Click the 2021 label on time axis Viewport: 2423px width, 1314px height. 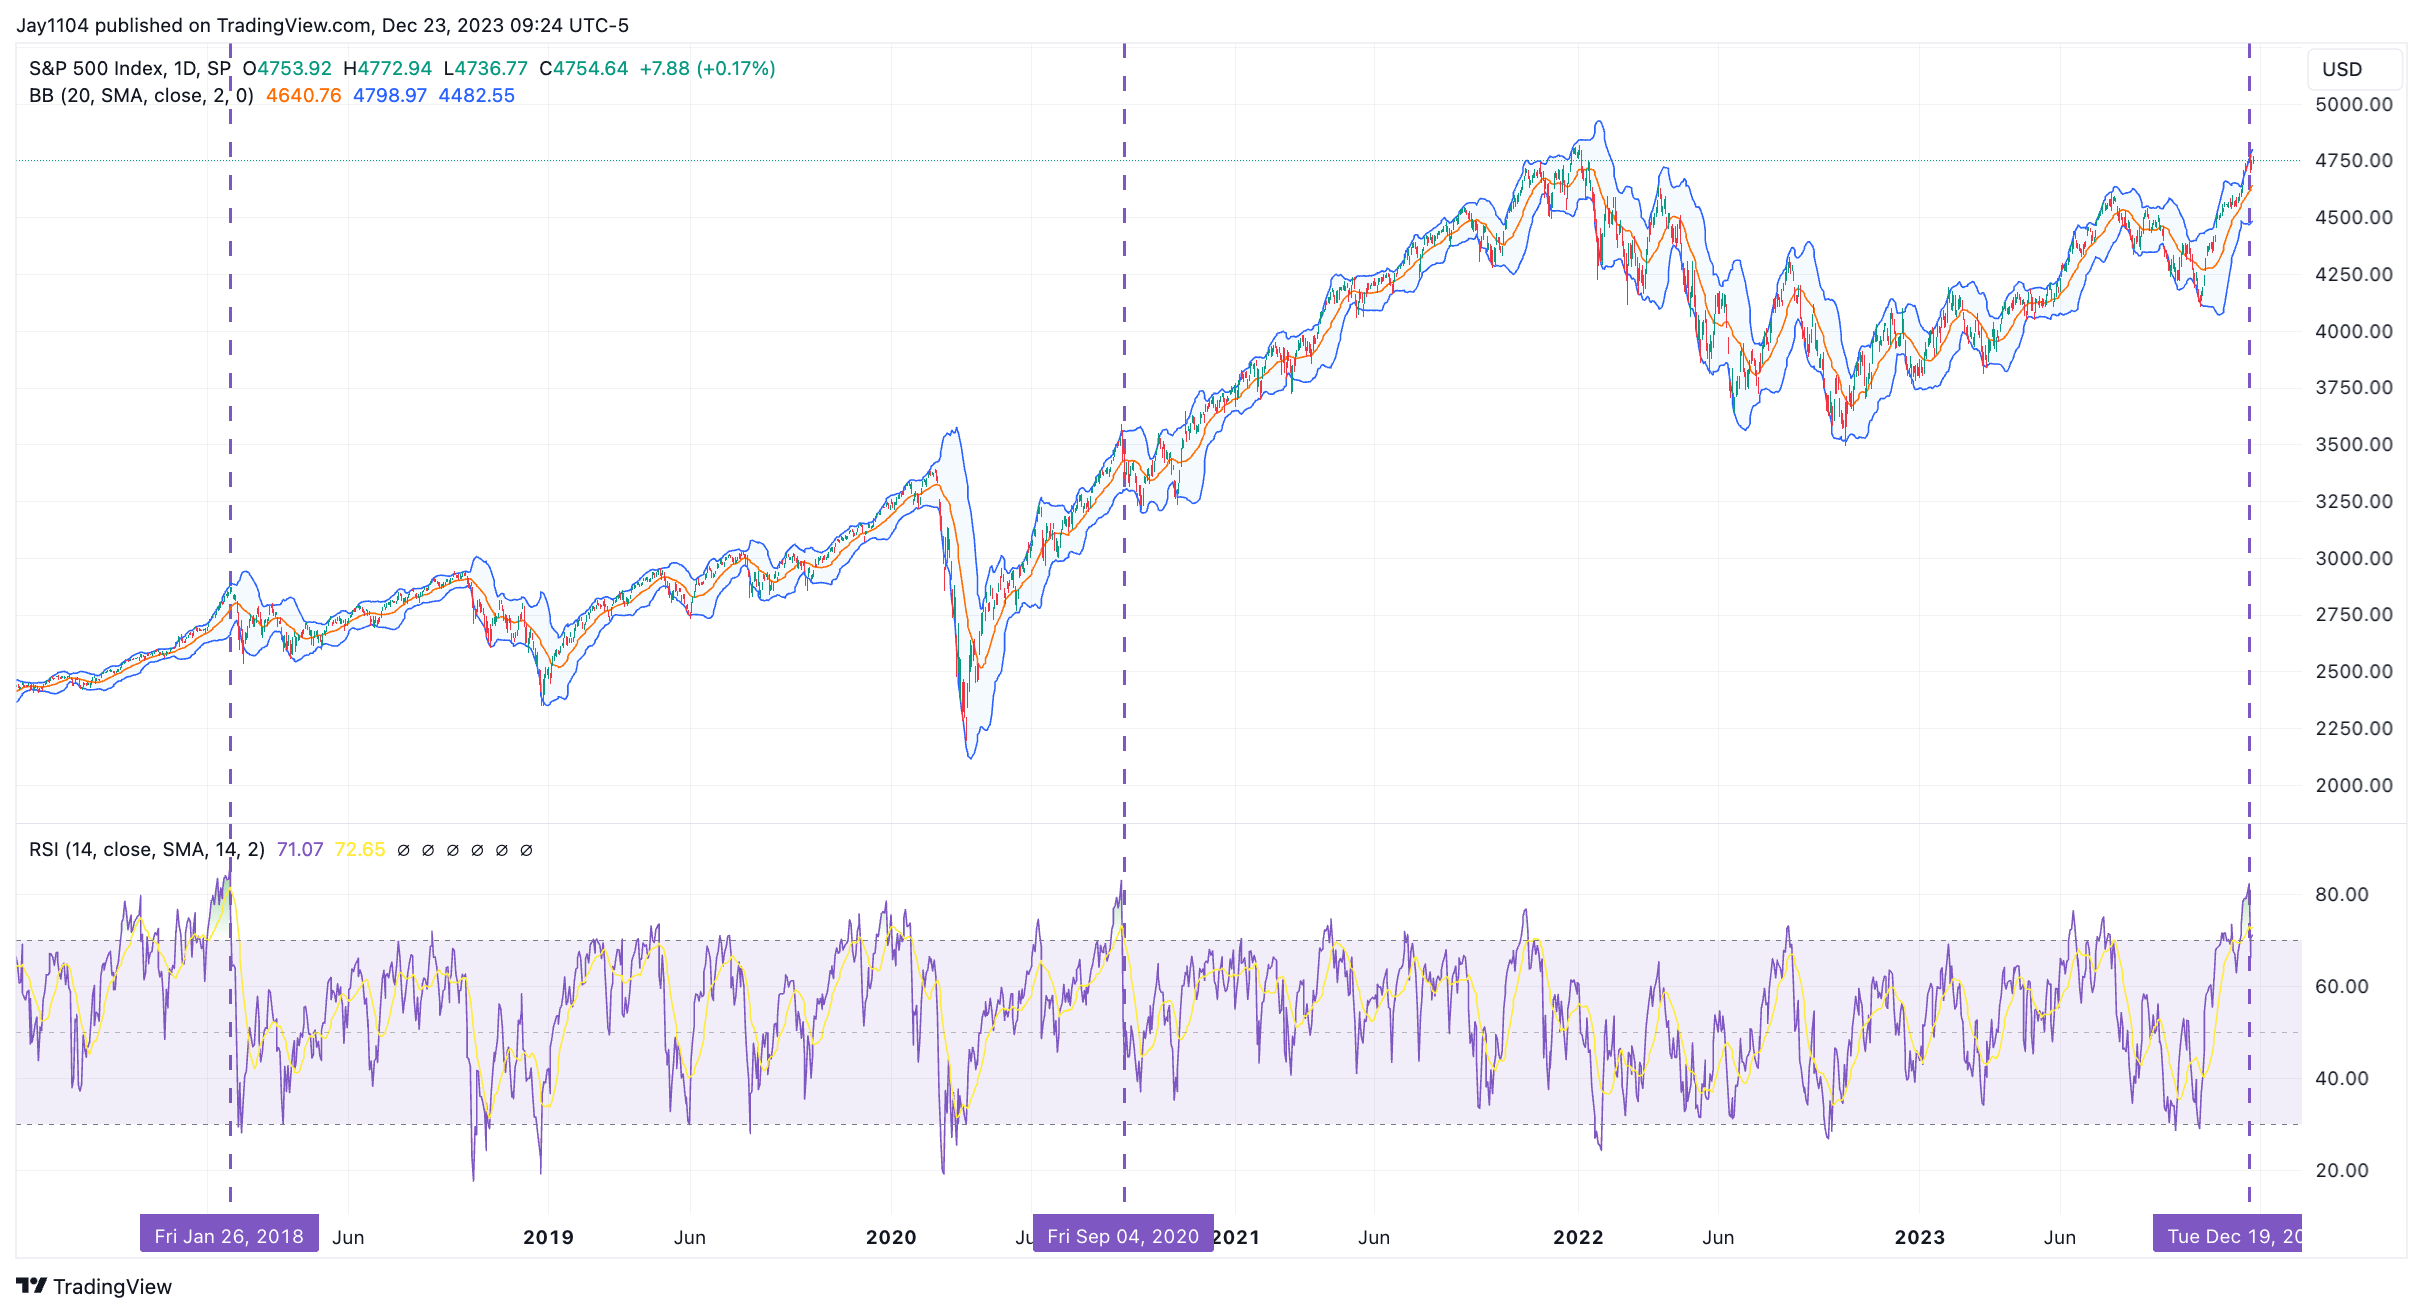click(x=1237, y=1237)
